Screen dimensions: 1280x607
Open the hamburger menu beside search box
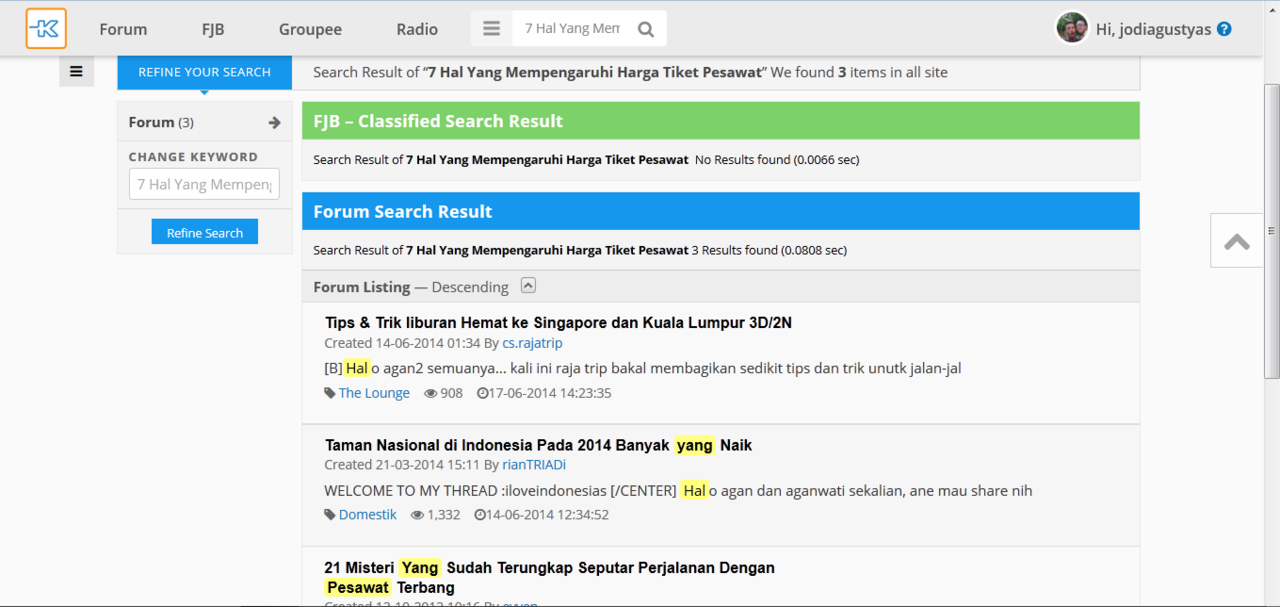pyautogui.click(x=491, y=29)
